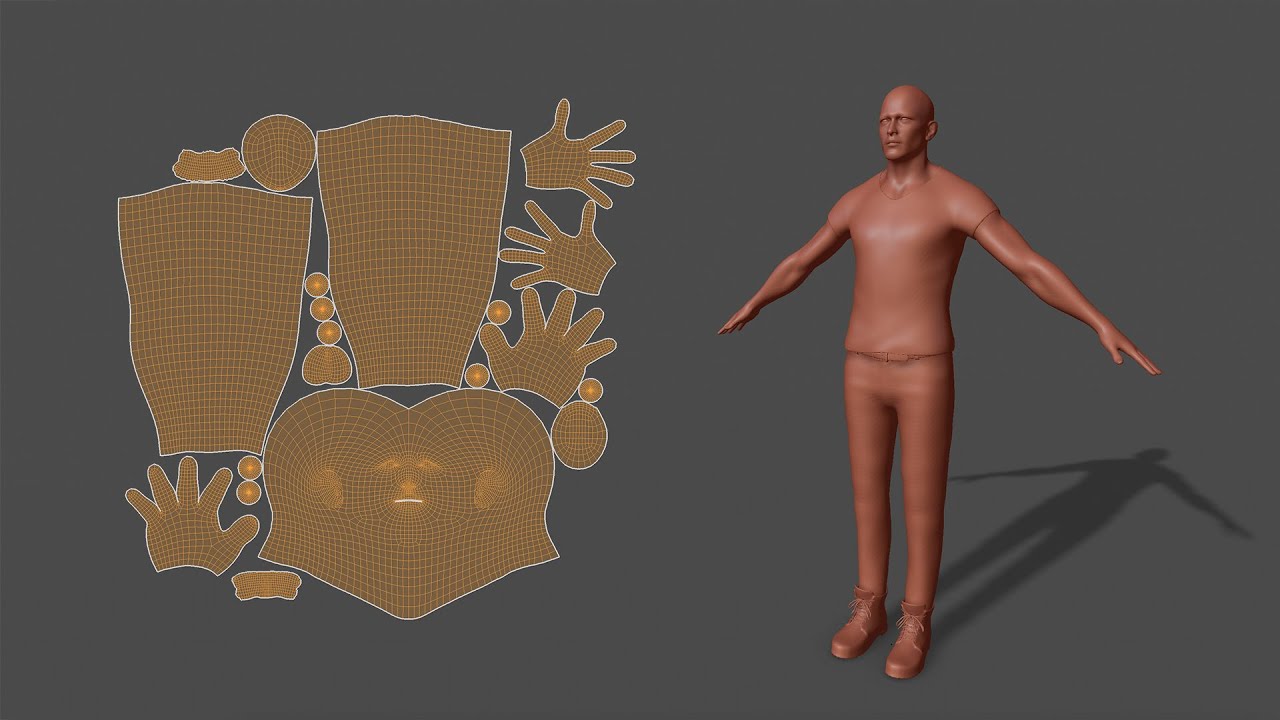Select the mouth slit on the face UV island
Viewport: 1280px width, 720px height.
[406, 500]
